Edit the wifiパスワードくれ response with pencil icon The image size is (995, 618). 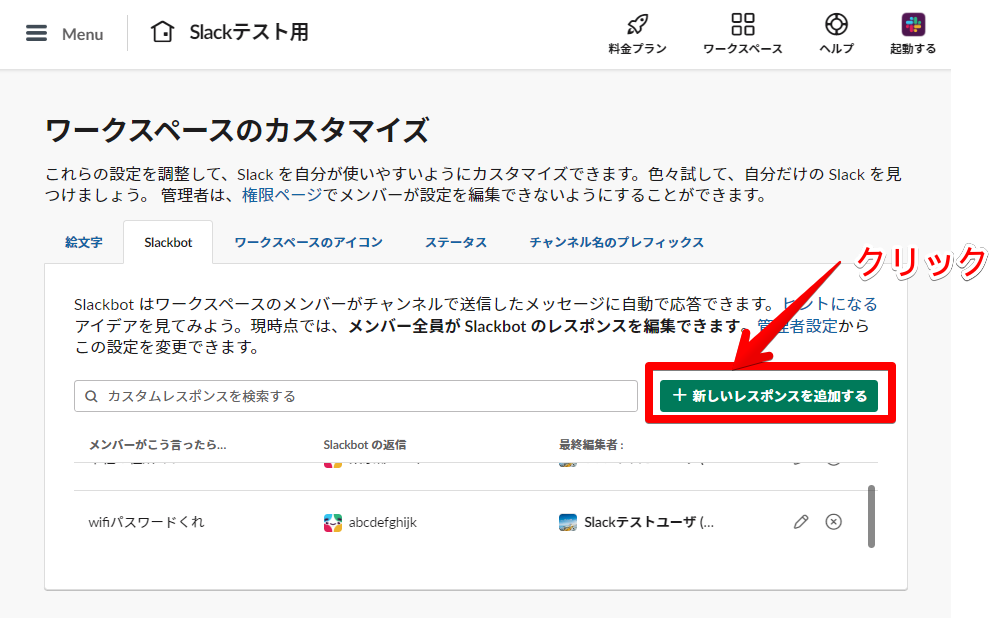pyautogui.click(x=799, y=521)
